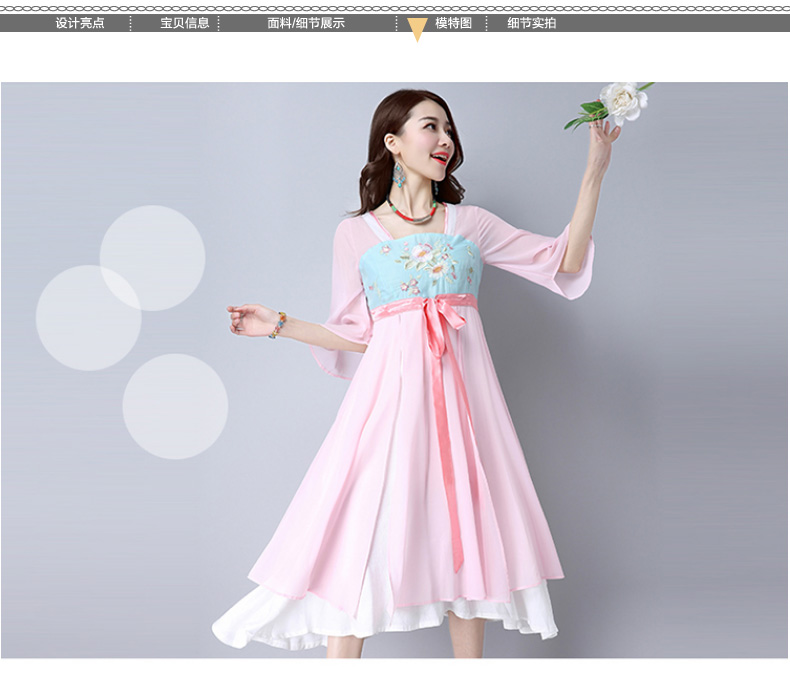Go to the 模特图 section tab
This screenshot has height=675, width=790.
click(453, 23)
